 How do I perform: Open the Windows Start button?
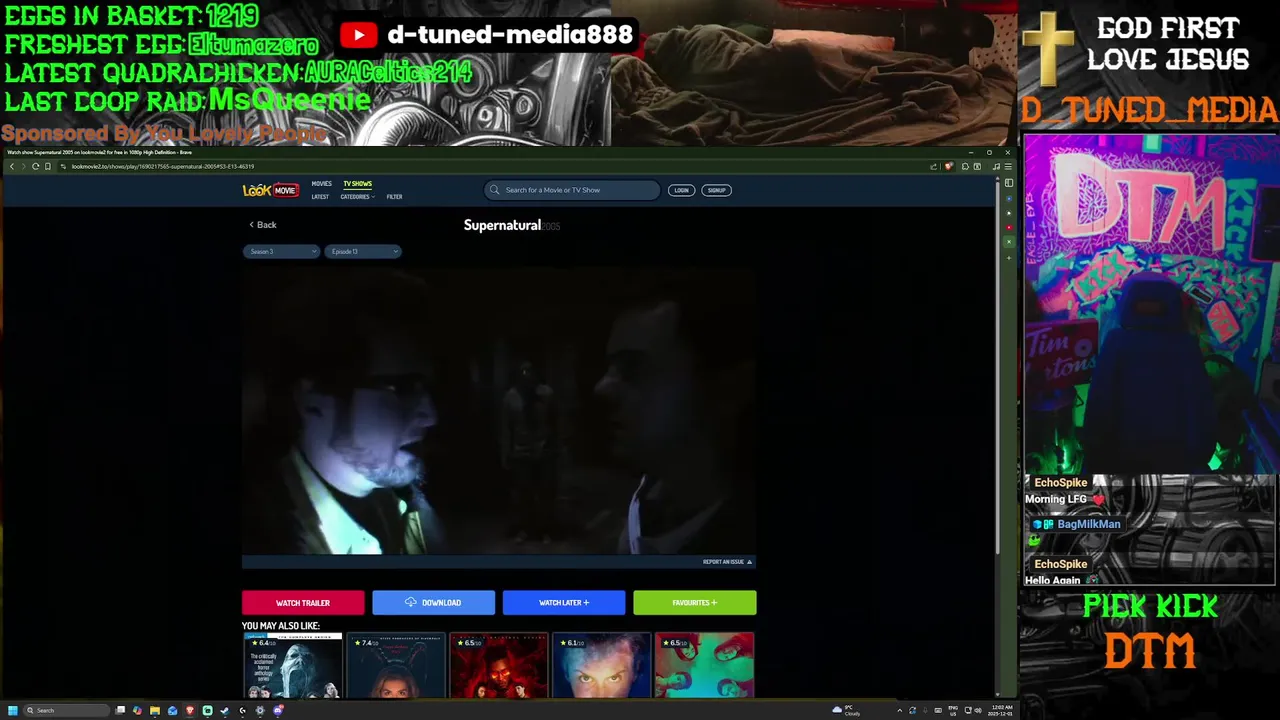(x=13, y=710)
